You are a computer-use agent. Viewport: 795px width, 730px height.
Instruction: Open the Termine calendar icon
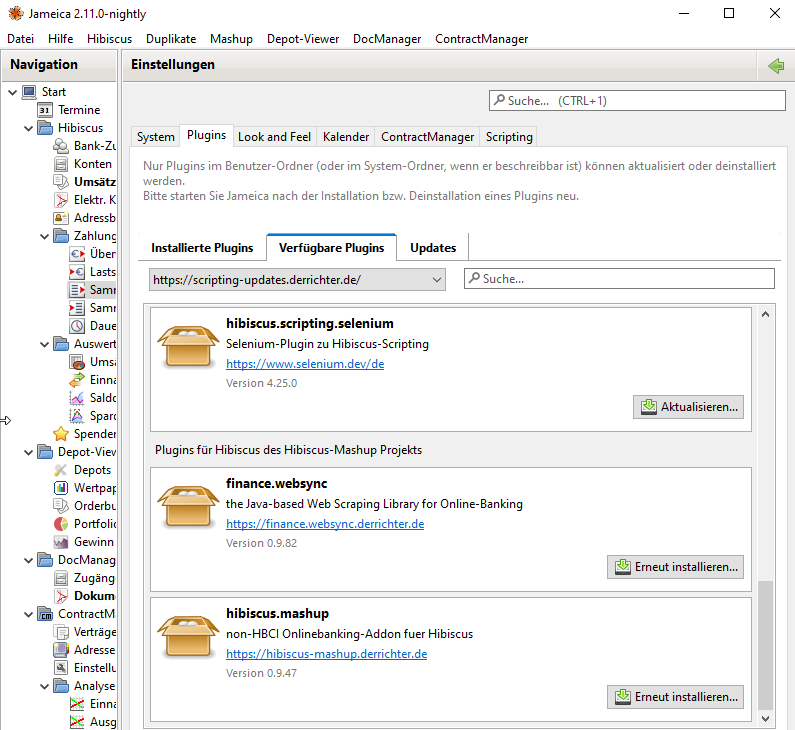(45, 110)
